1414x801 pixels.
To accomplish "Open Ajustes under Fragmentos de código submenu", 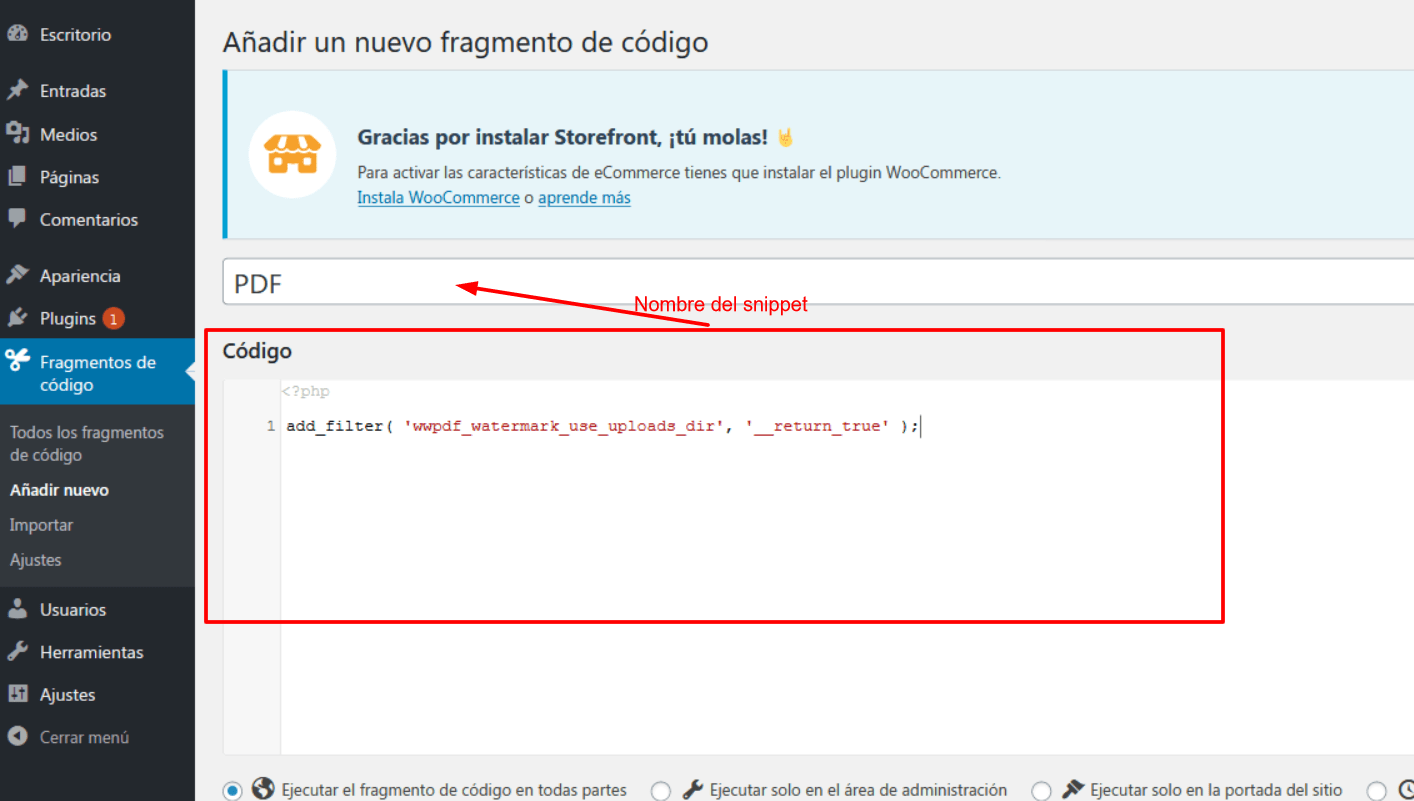I will coord(35,560).
